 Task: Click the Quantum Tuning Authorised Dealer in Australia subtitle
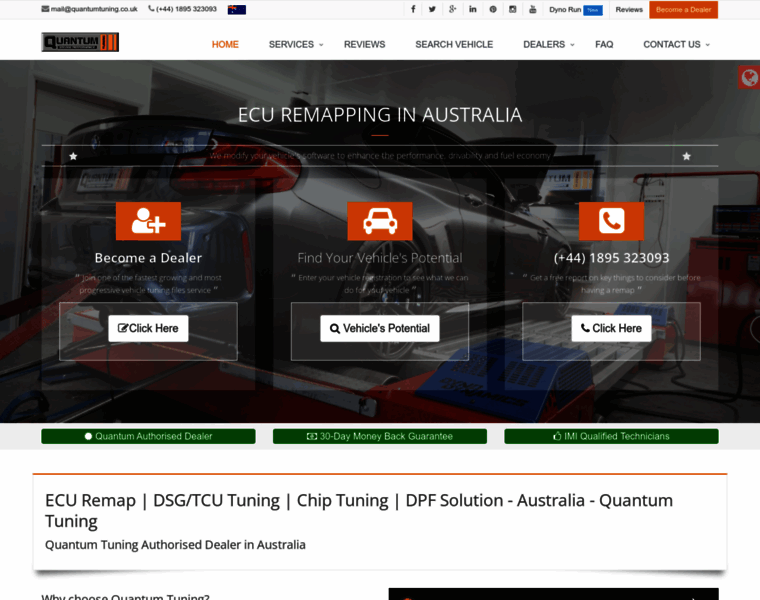click(x=175, y=545)
